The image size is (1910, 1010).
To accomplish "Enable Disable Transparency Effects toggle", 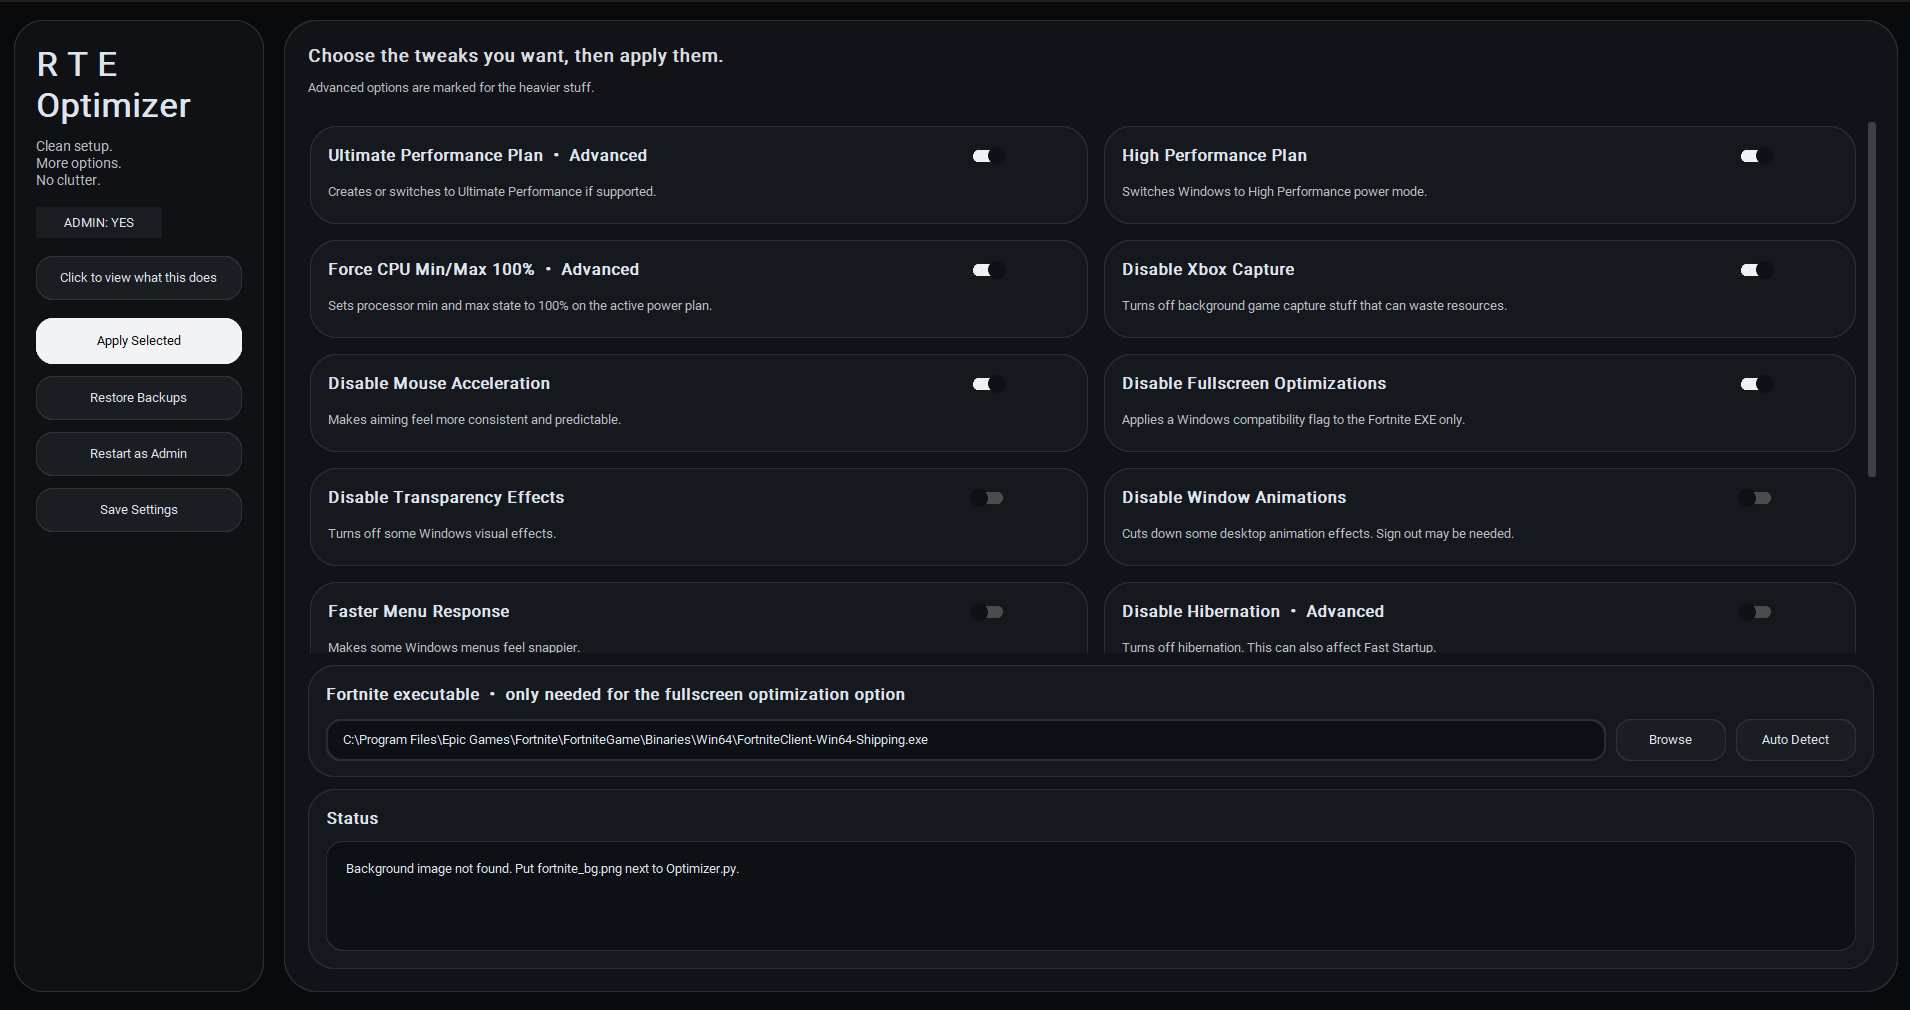I will tap(987, 498).
